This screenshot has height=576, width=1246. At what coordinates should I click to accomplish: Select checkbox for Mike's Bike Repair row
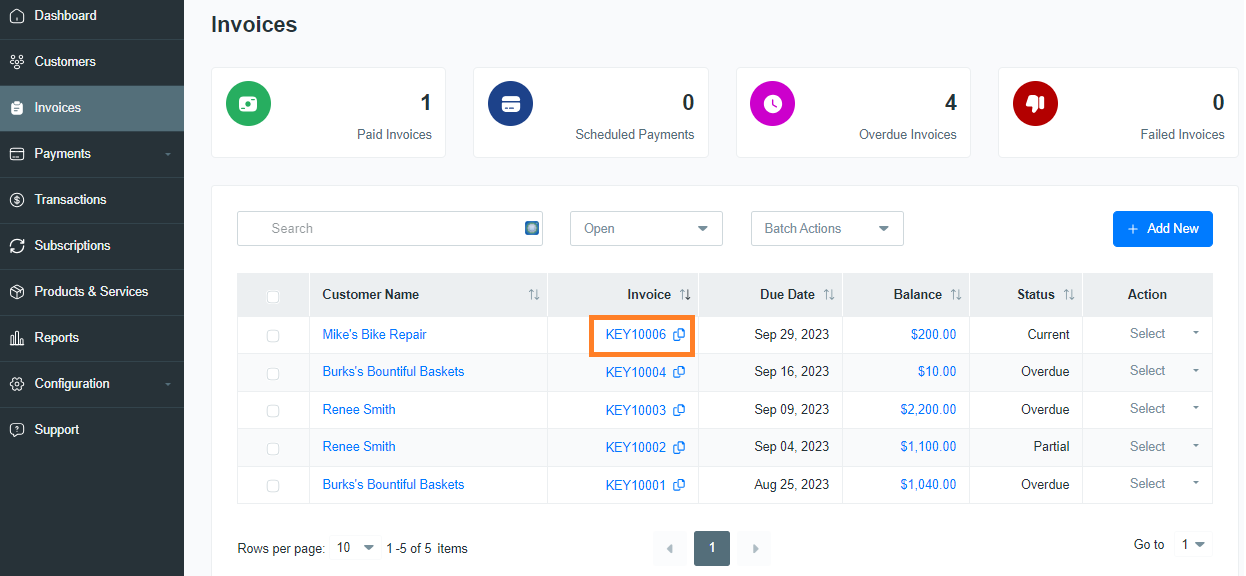[x=273, y=336]
